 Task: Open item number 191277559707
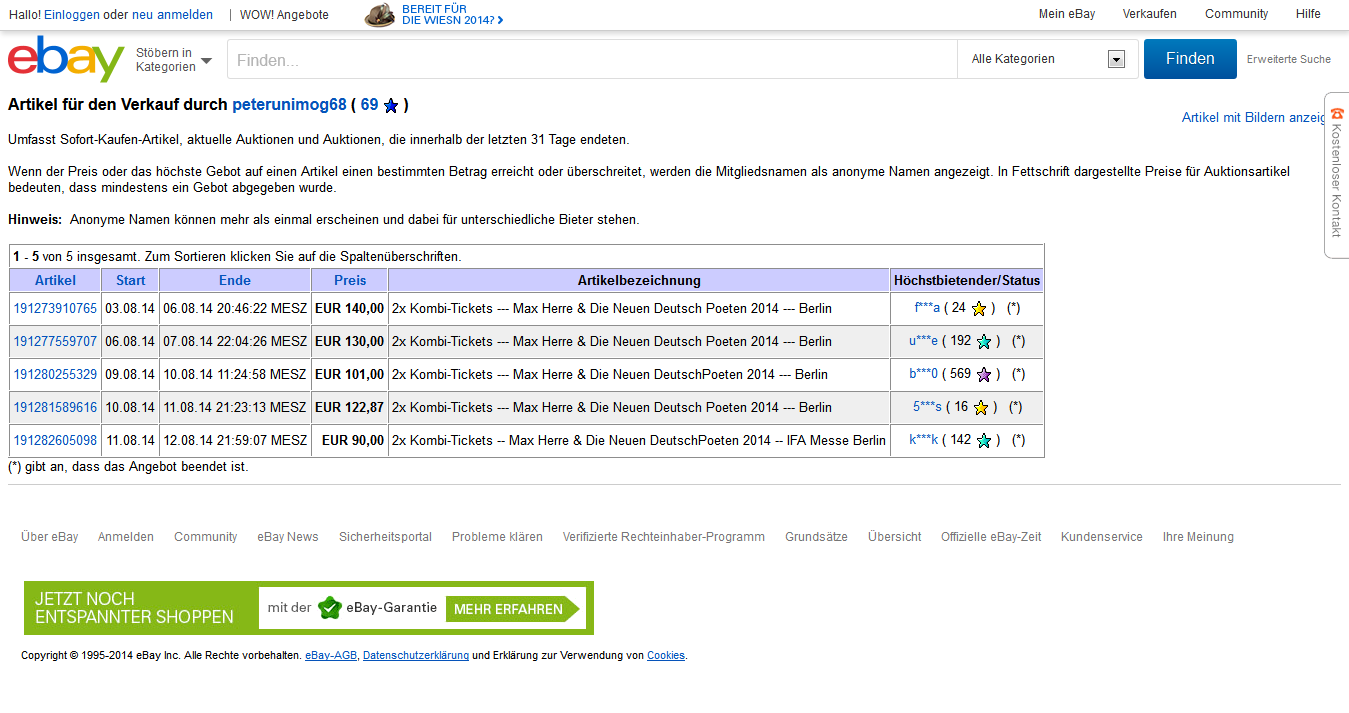[55, 342]
